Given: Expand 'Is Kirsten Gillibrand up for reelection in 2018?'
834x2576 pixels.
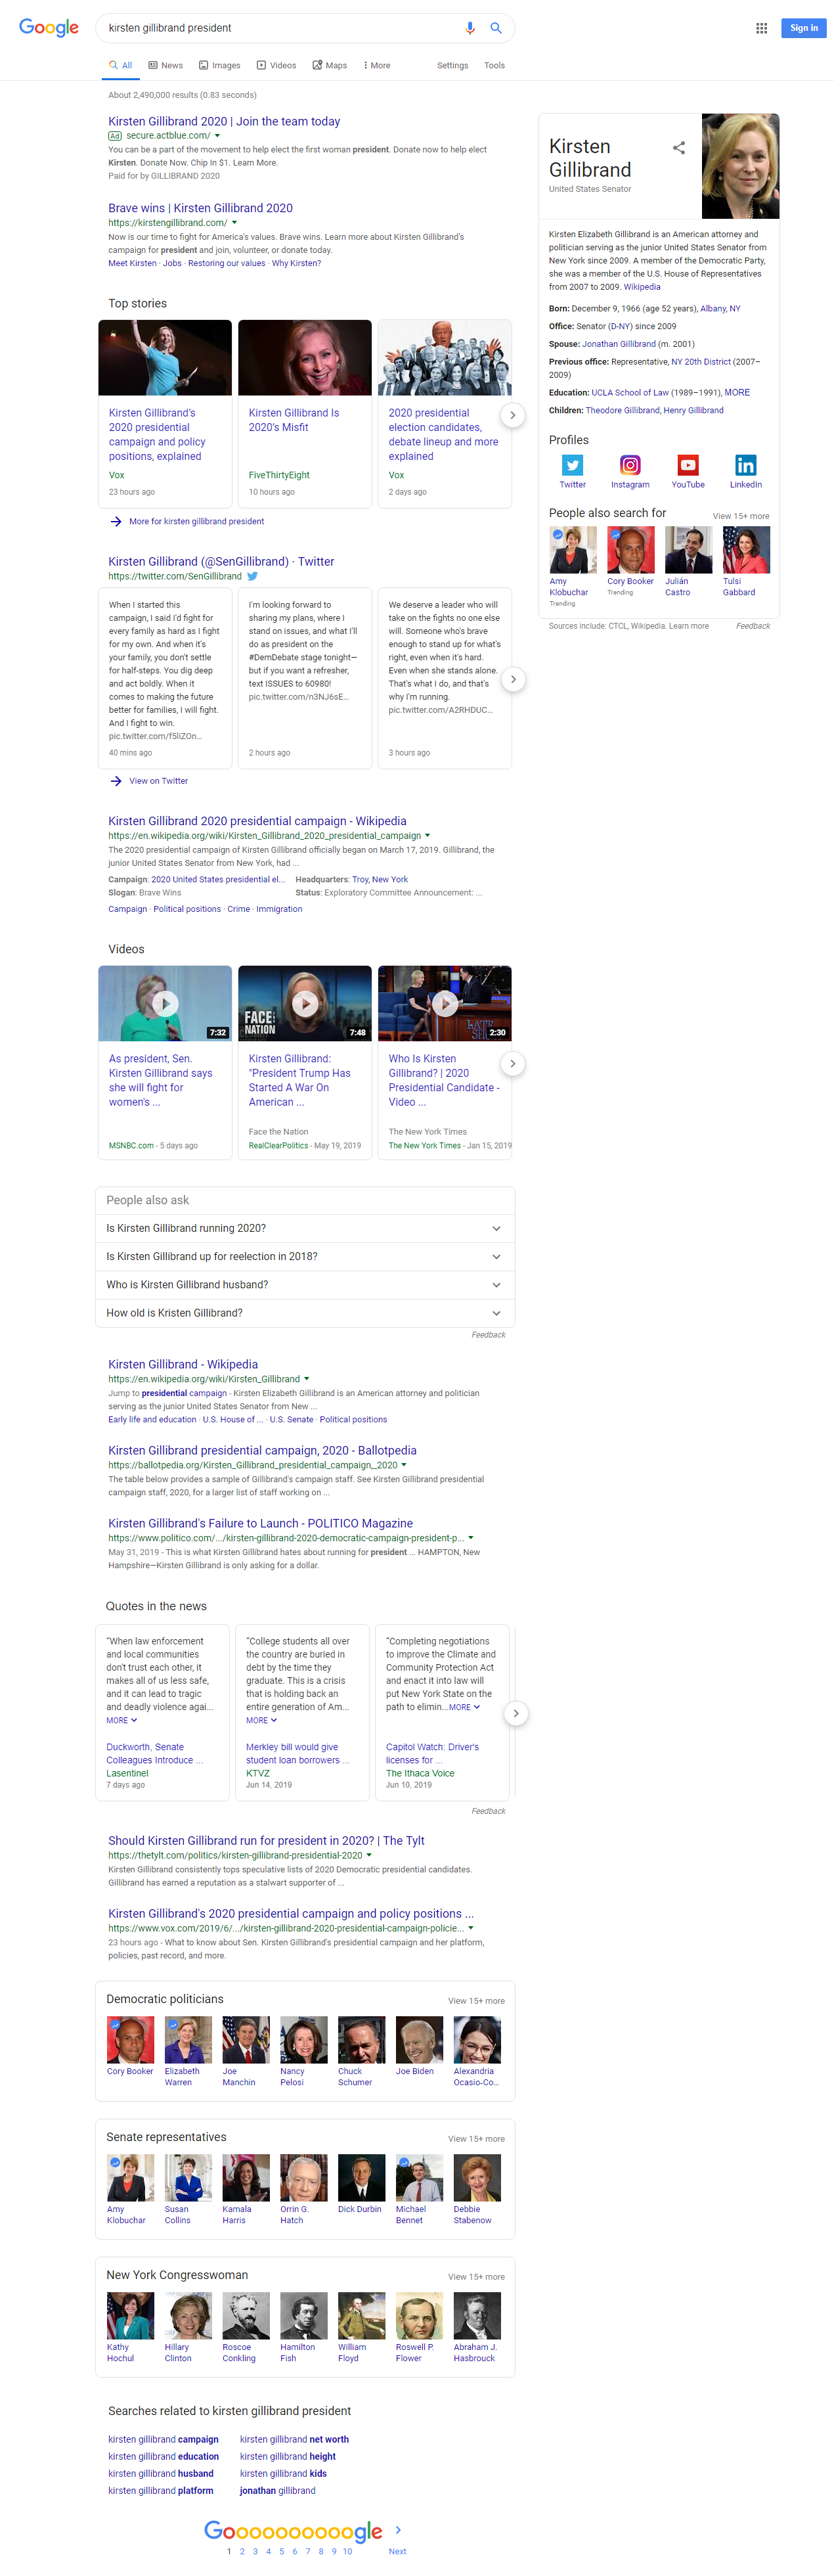Looking at the screenshot, I should [x=305, y=1256].
